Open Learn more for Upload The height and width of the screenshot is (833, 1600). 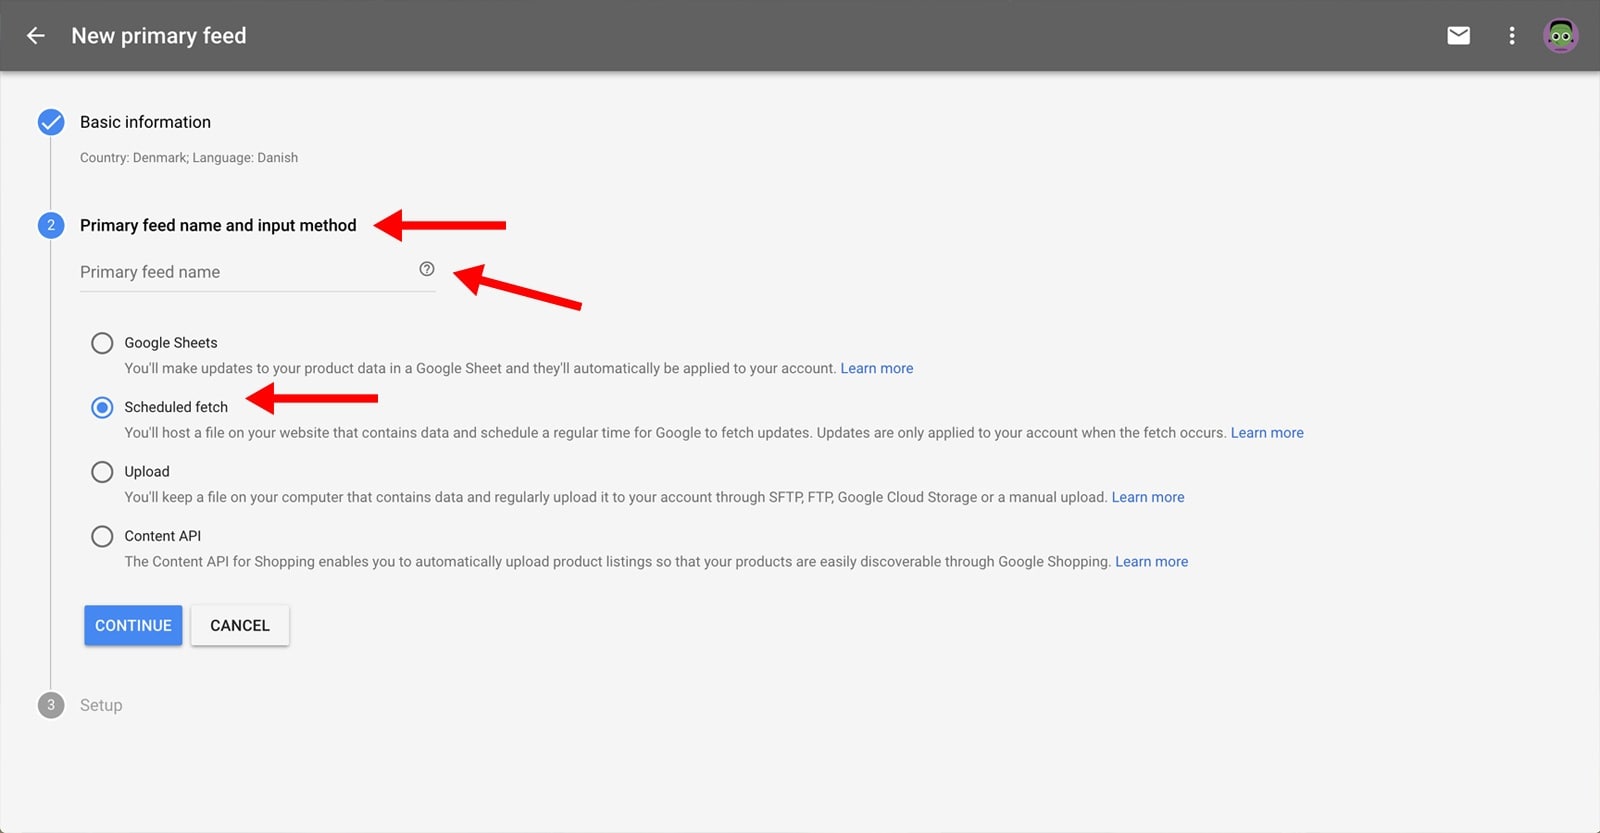tap(1148, 497)
